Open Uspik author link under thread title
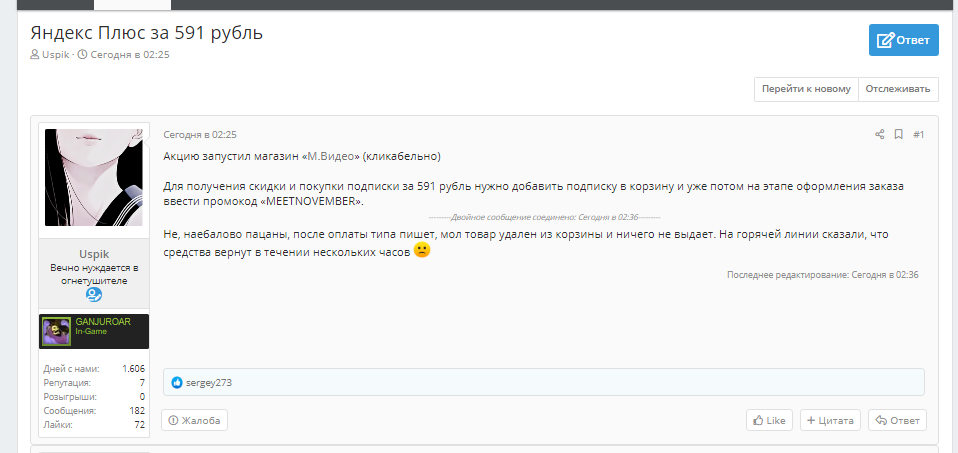This screenshot has width=958, height=453. [56, 54]
